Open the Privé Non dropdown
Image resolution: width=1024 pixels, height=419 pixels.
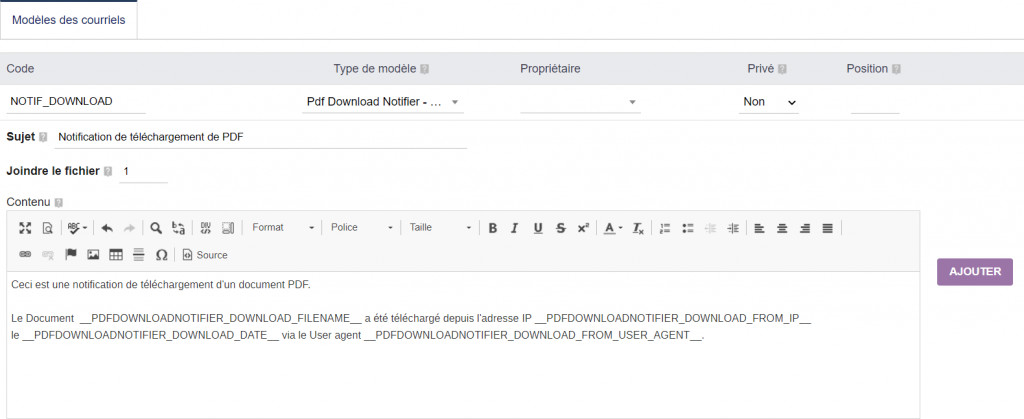coord(769,102)
